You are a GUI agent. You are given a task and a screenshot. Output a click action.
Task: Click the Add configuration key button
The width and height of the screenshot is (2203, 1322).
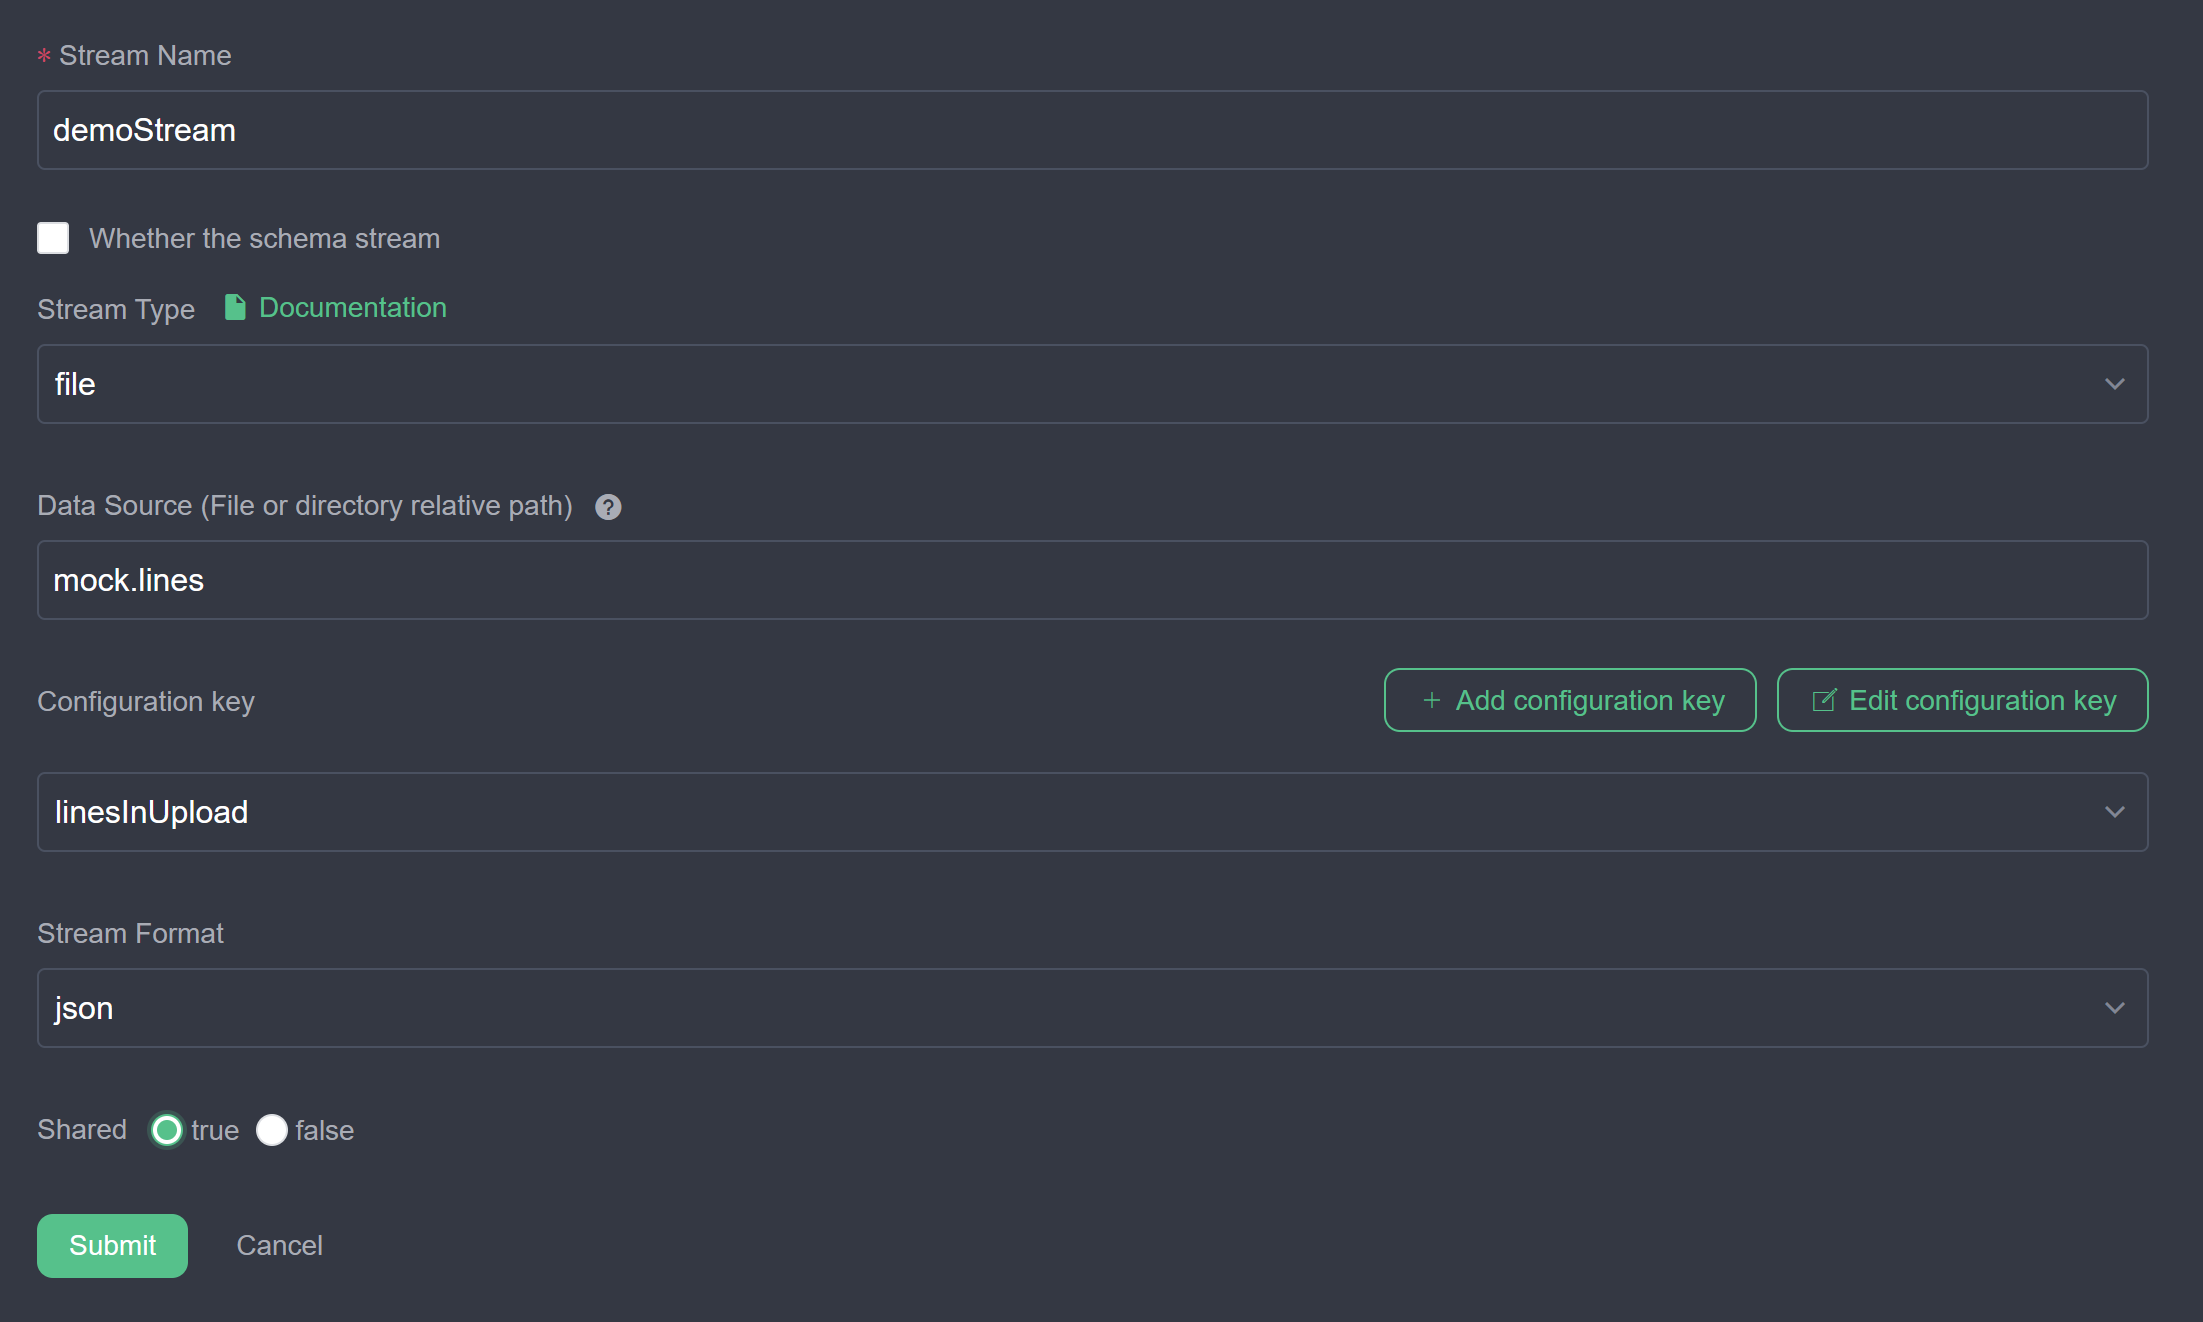tap(1569, 700)
